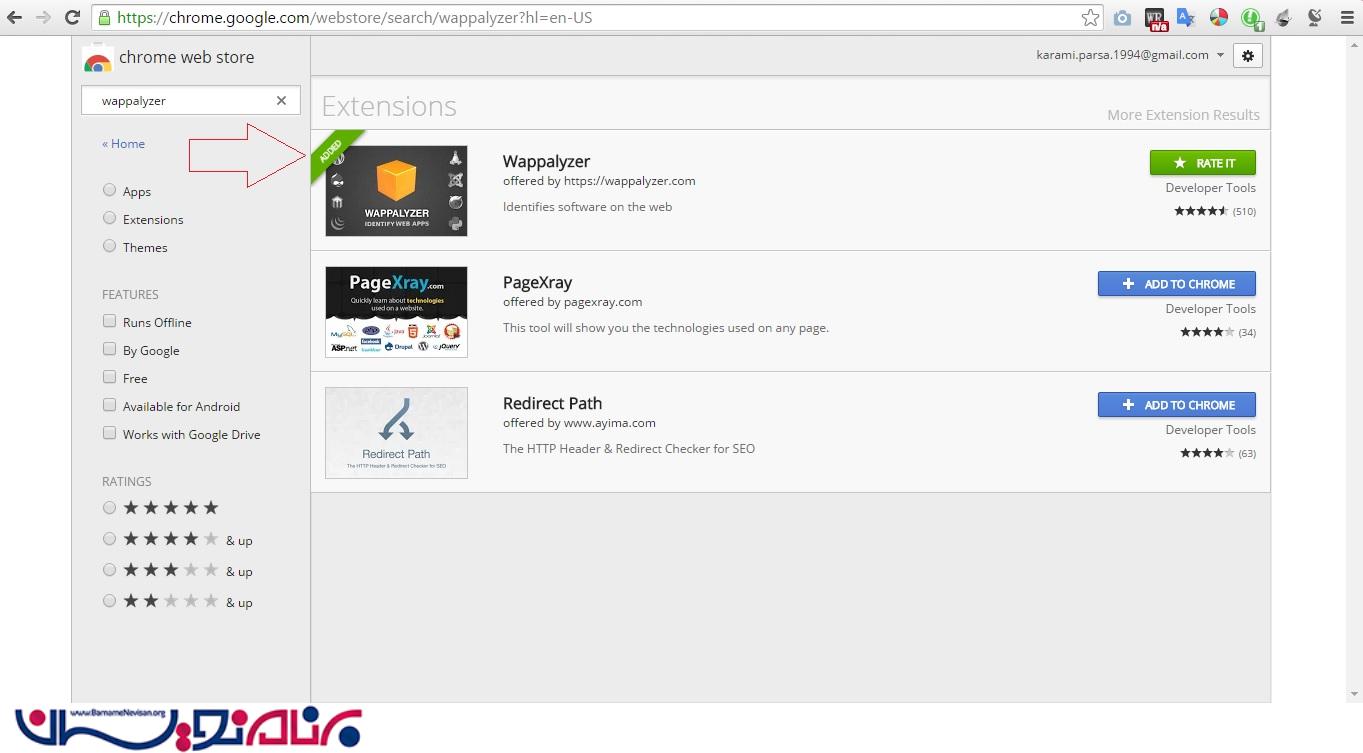Select the four stars & up rating
This screenshot has width=1363, height=753.
pyautogui.click(x=109, y=539)
